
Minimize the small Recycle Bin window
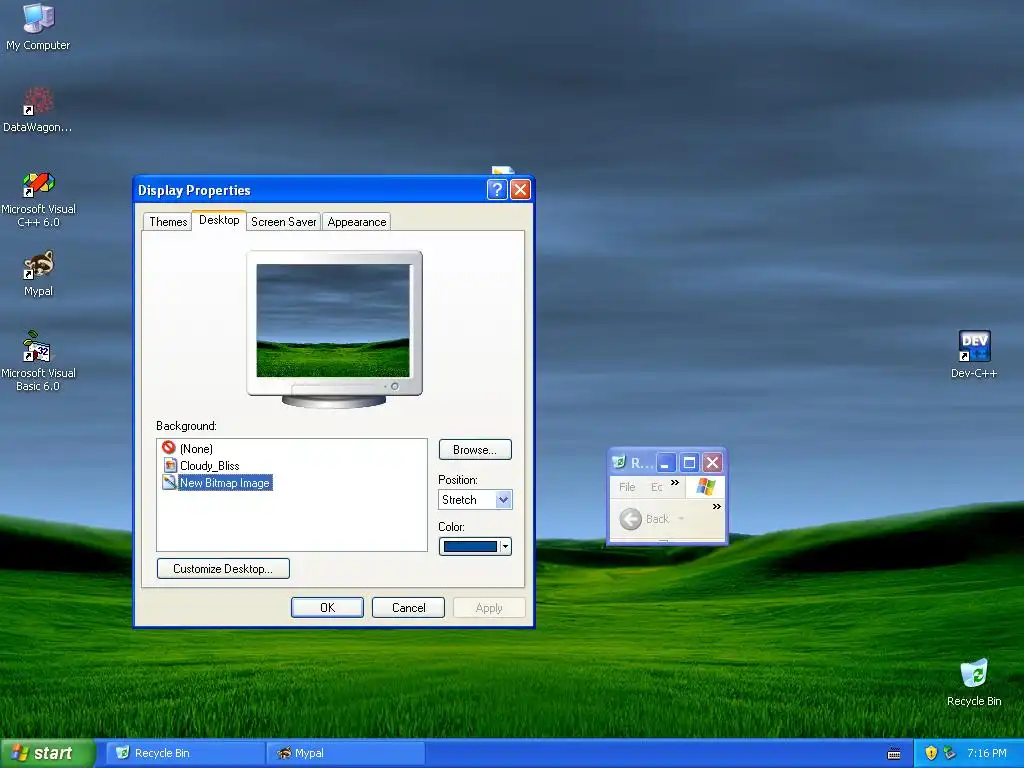[665, 462]
